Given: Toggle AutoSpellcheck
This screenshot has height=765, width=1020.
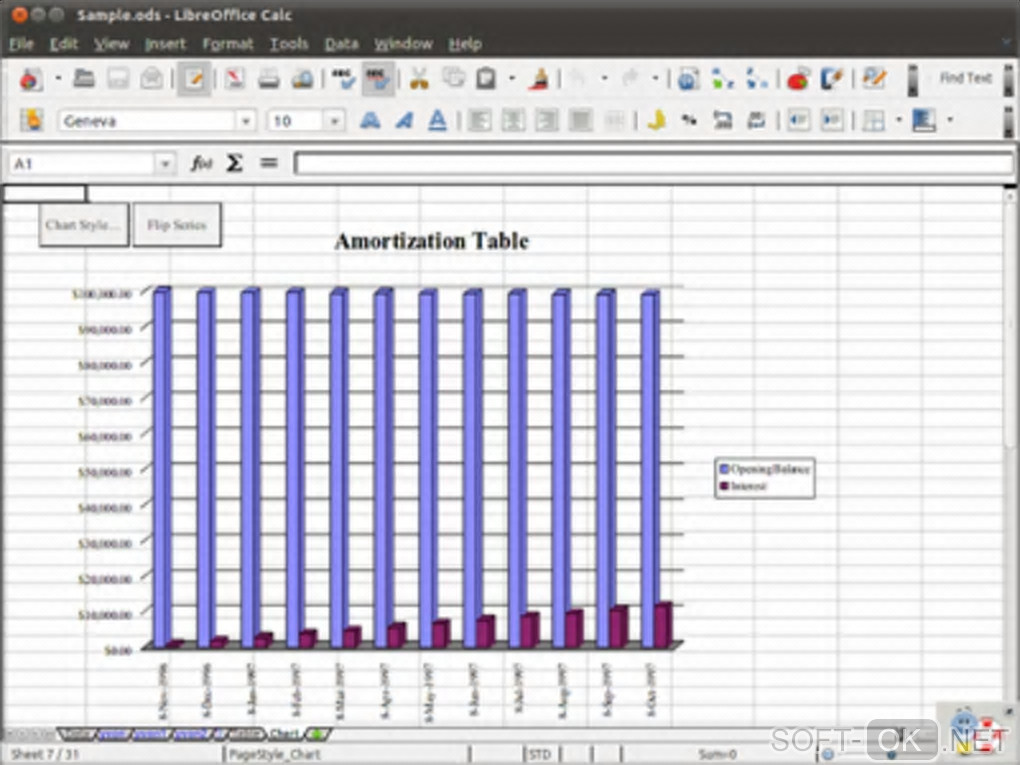Looking at the screenshot, I should pyautogui.click(x=378, y=79).
